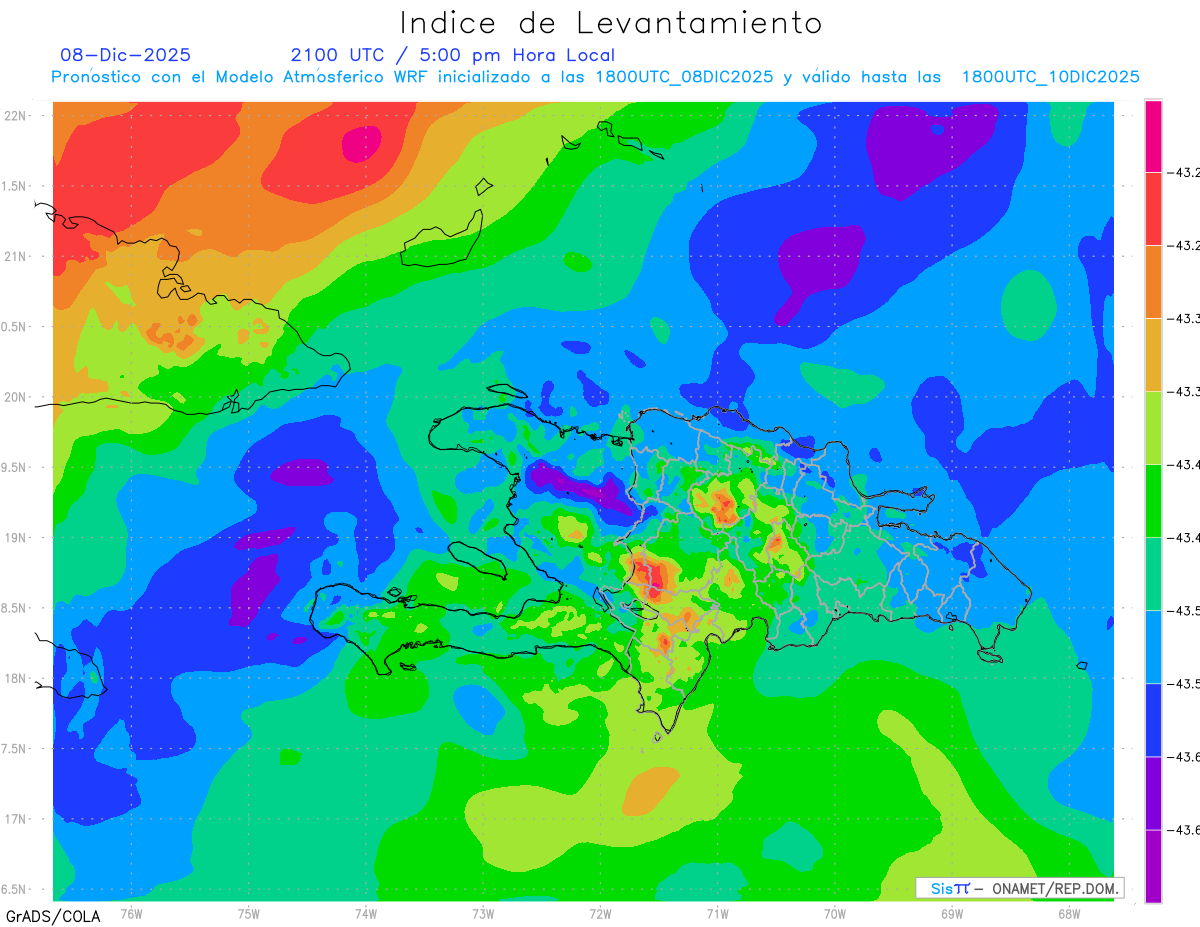Click the bottom purple swatch of the legend
Viewport: 1200px width, 927px height.
tap(1153, 866)
